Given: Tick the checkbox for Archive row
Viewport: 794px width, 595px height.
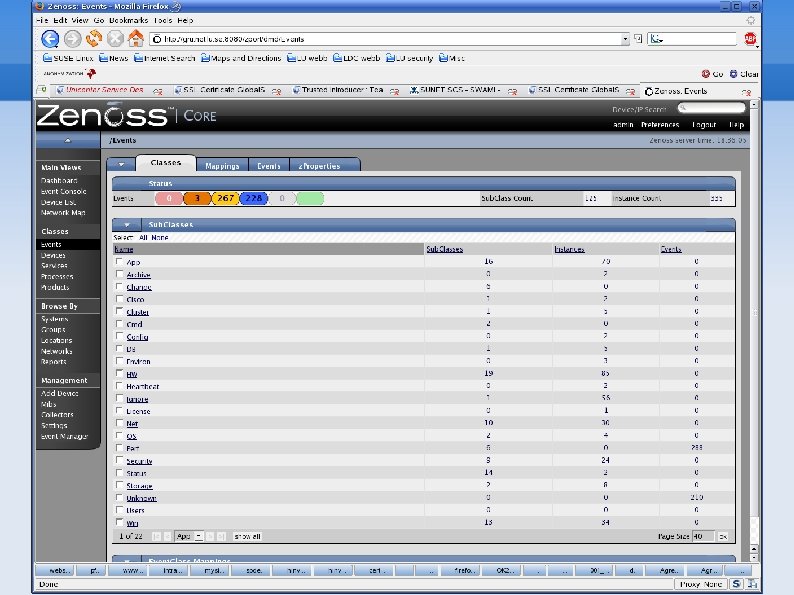Looking at the screenshot, I should (119, 274).
